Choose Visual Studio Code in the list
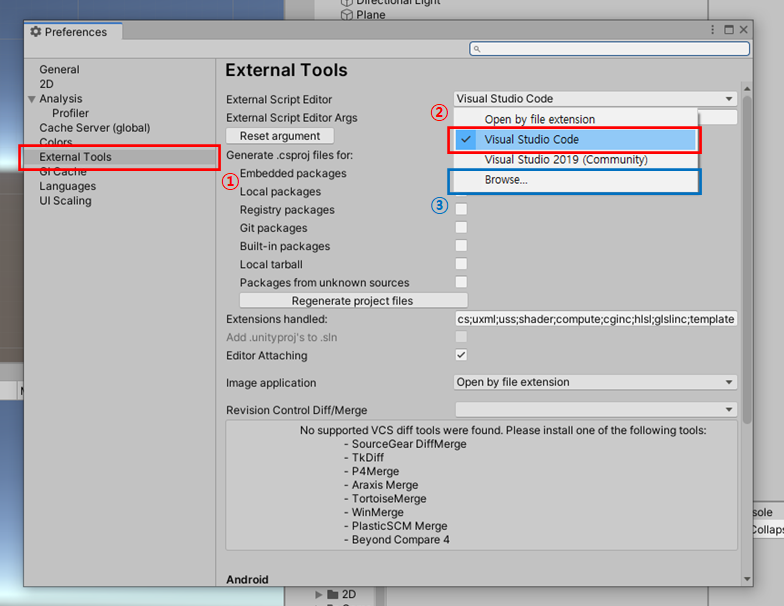 point(576,140)
